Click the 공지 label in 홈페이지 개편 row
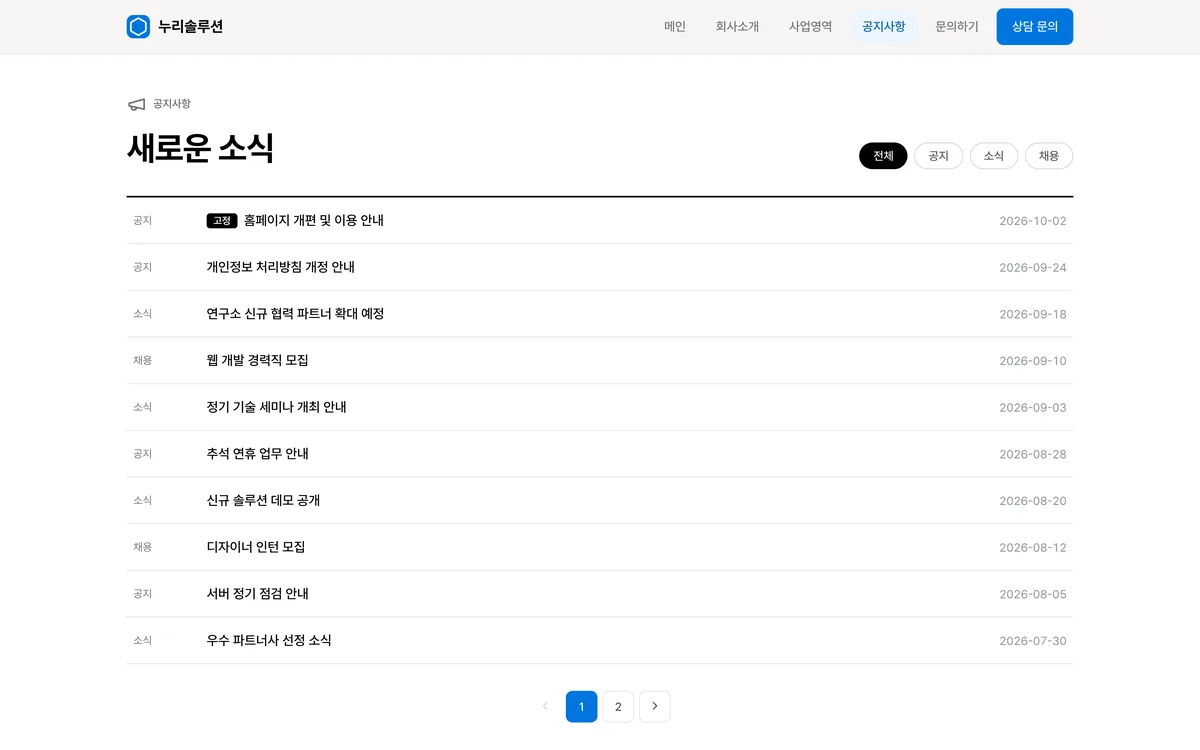This screenshot has width=1200, height=750. point(142,221)
